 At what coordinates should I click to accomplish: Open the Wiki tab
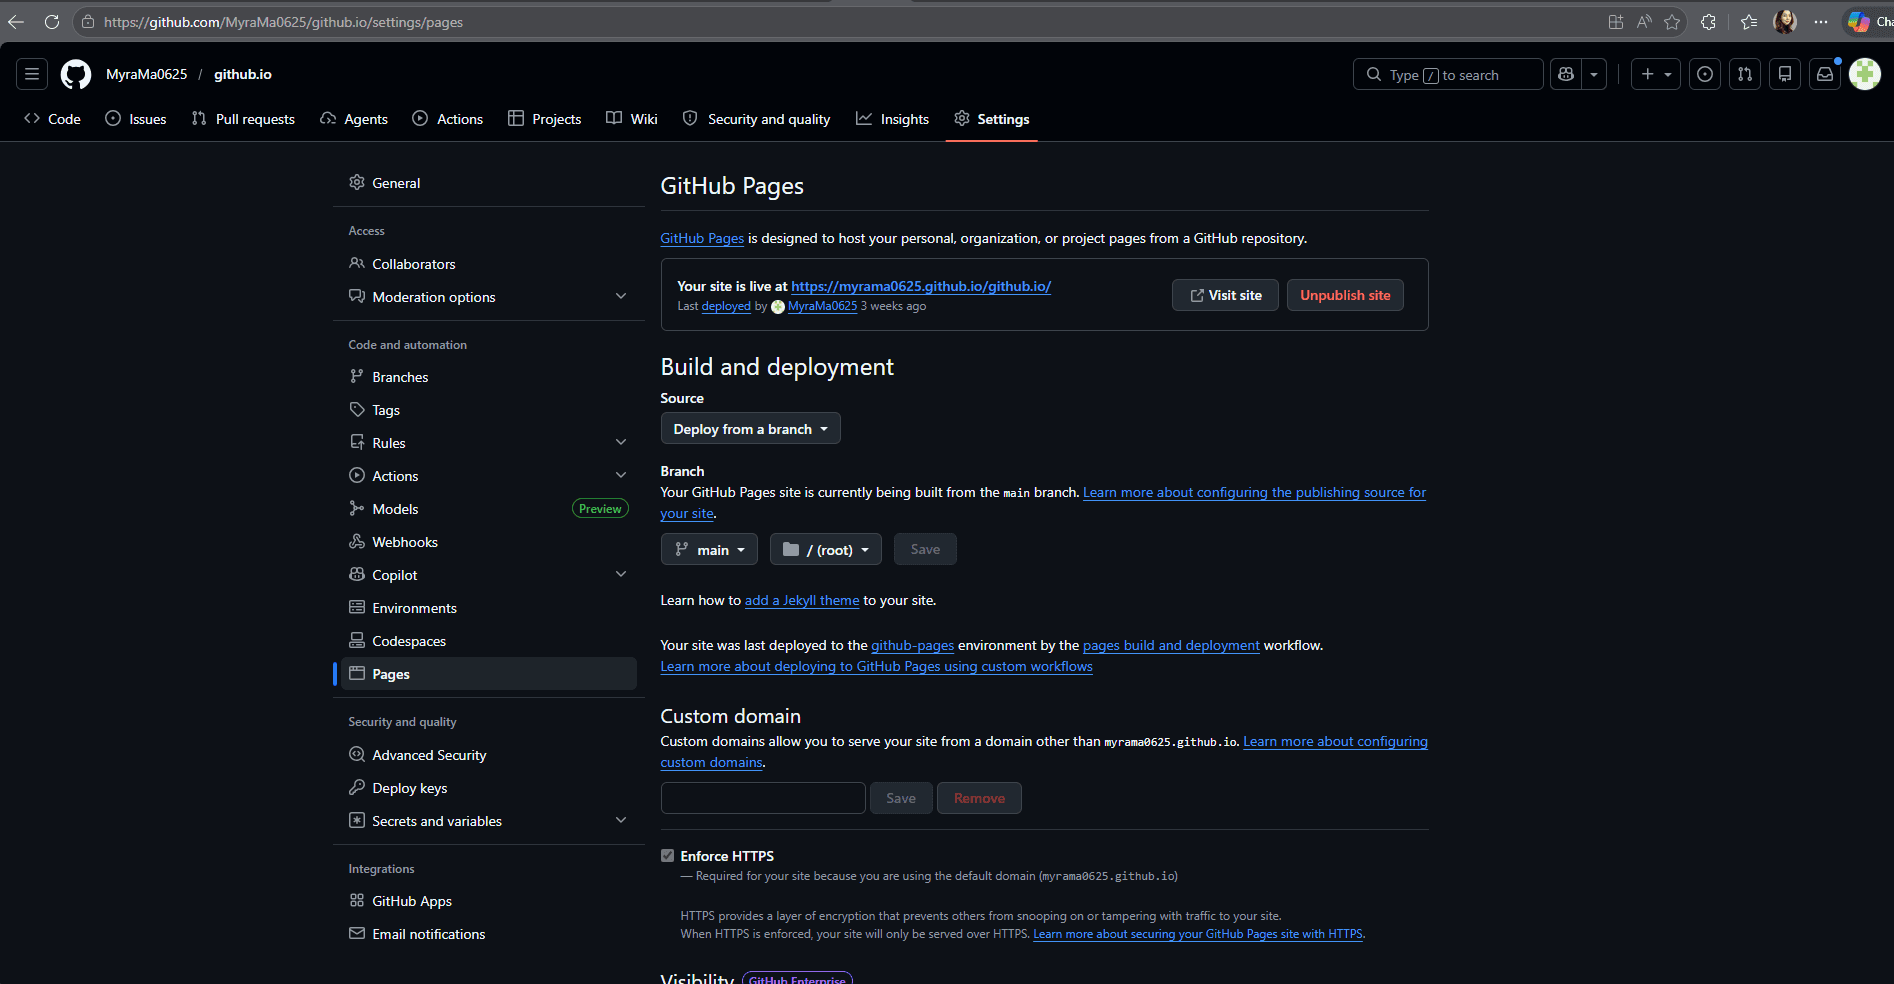632,119
